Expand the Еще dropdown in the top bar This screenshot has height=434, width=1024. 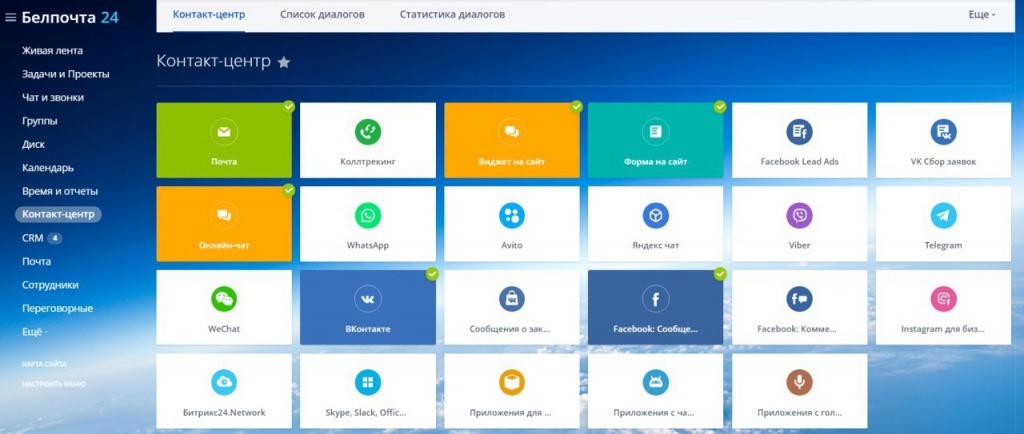coord(982,14)
